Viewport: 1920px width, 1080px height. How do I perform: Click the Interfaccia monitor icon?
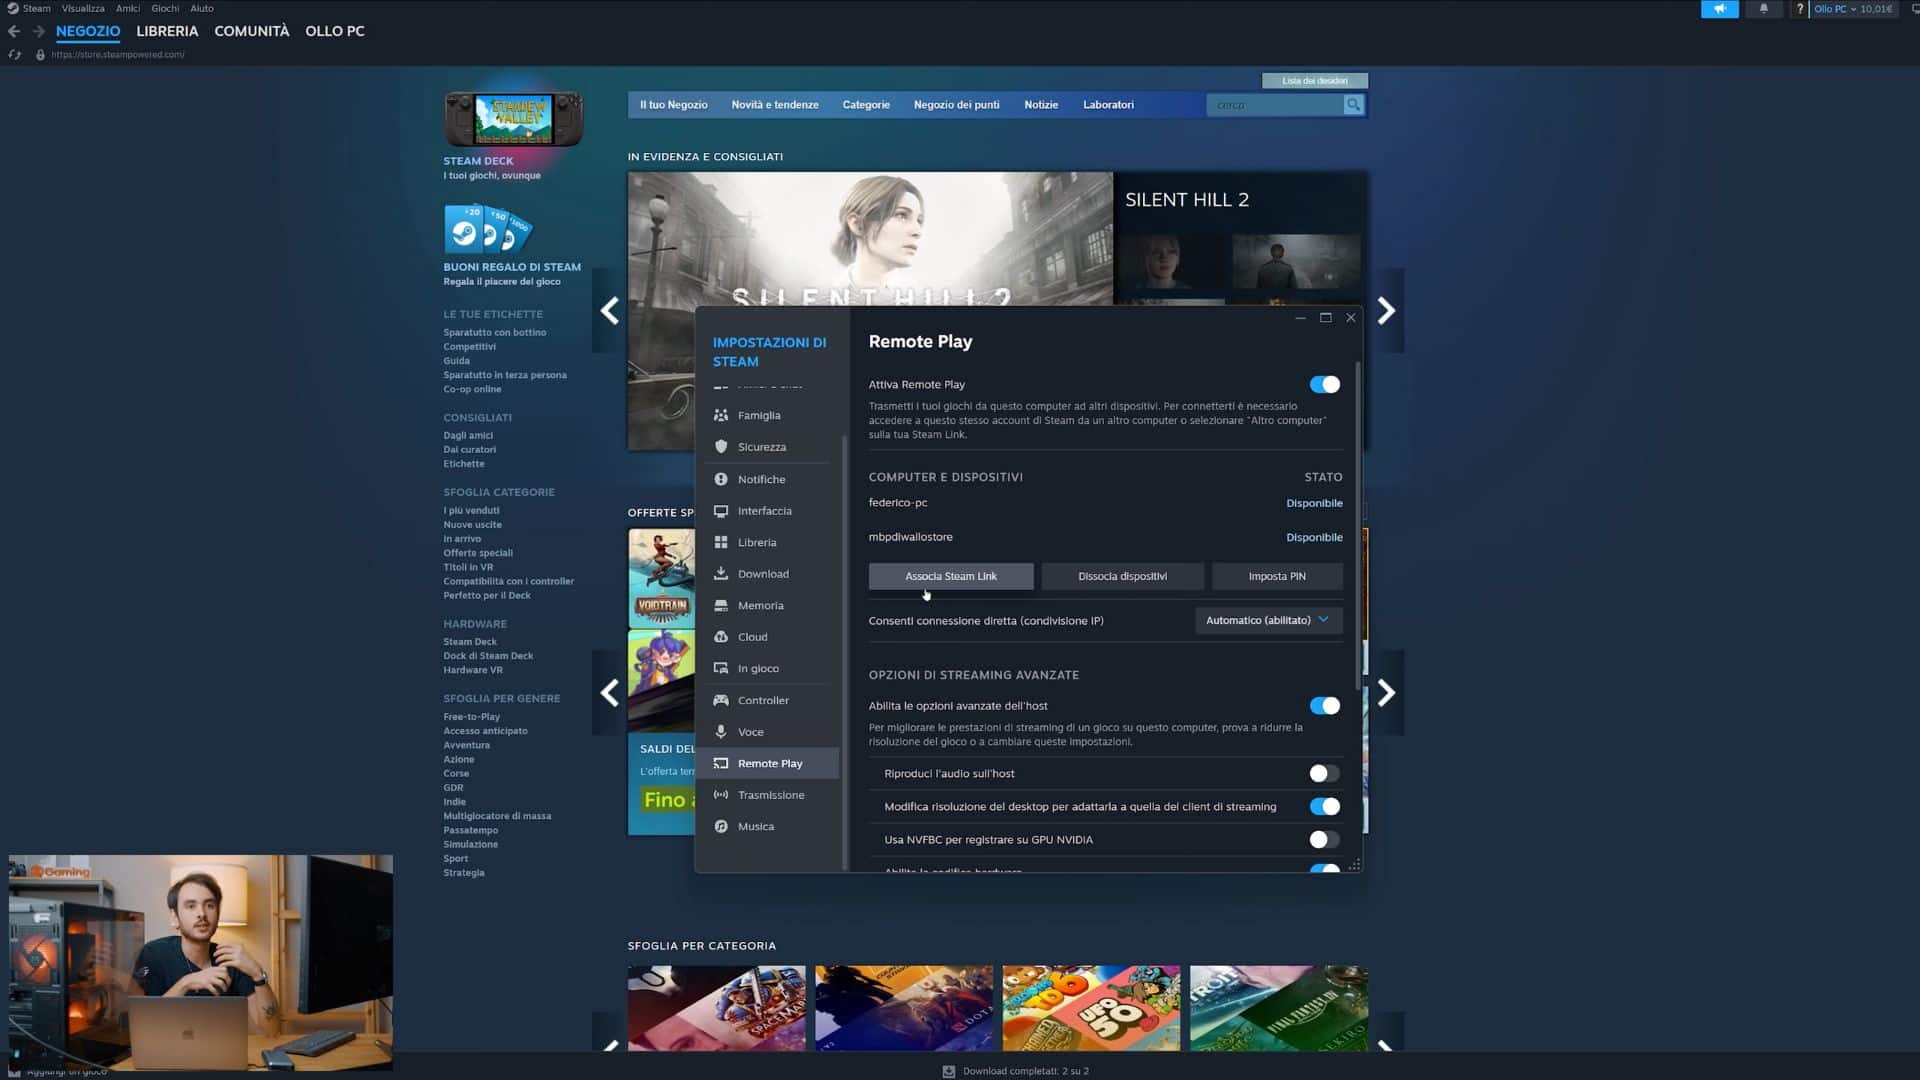720,511
